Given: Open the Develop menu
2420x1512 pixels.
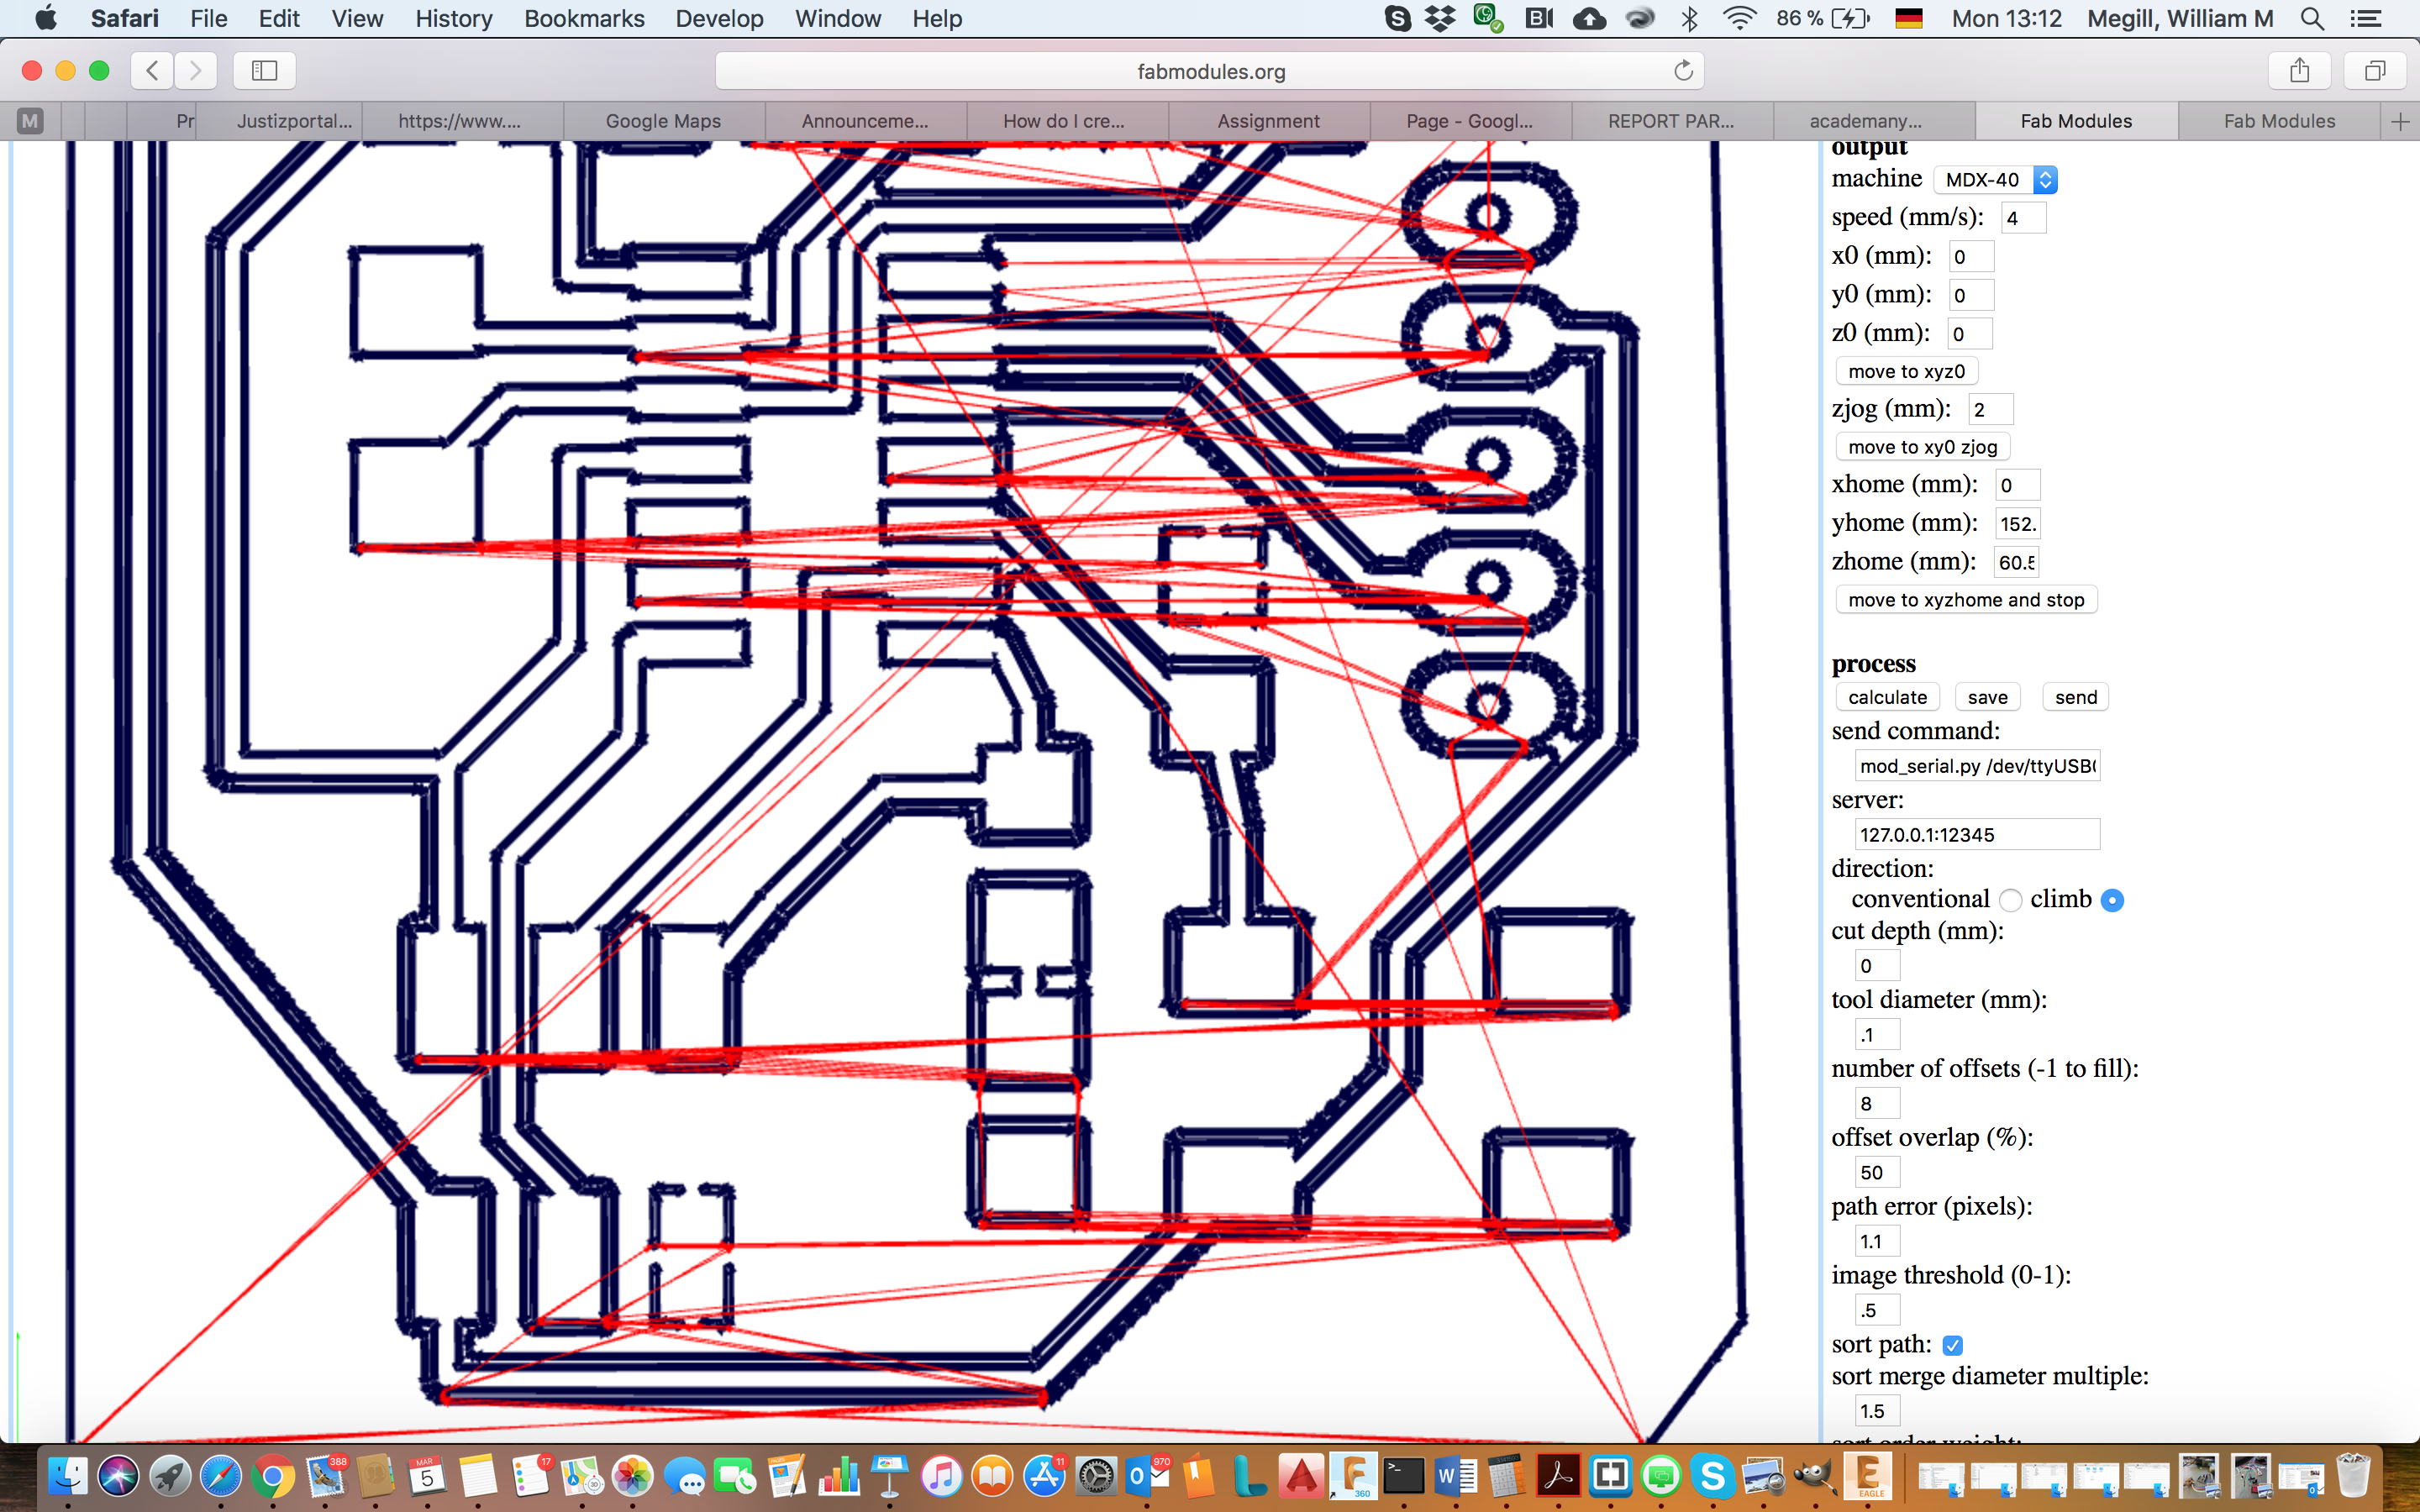Looking at the screenshot, I should click(719, 18).
